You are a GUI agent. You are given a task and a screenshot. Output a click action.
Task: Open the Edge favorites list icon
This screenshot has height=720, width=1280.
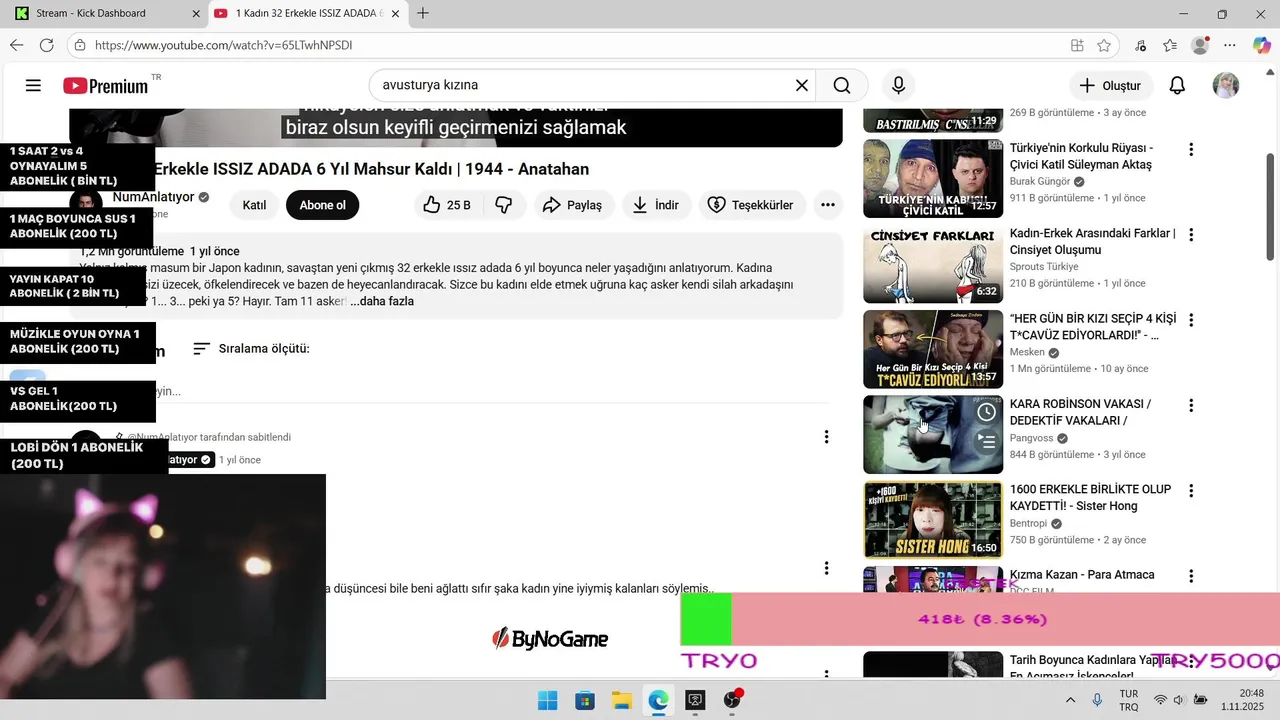pos(1170,45)
